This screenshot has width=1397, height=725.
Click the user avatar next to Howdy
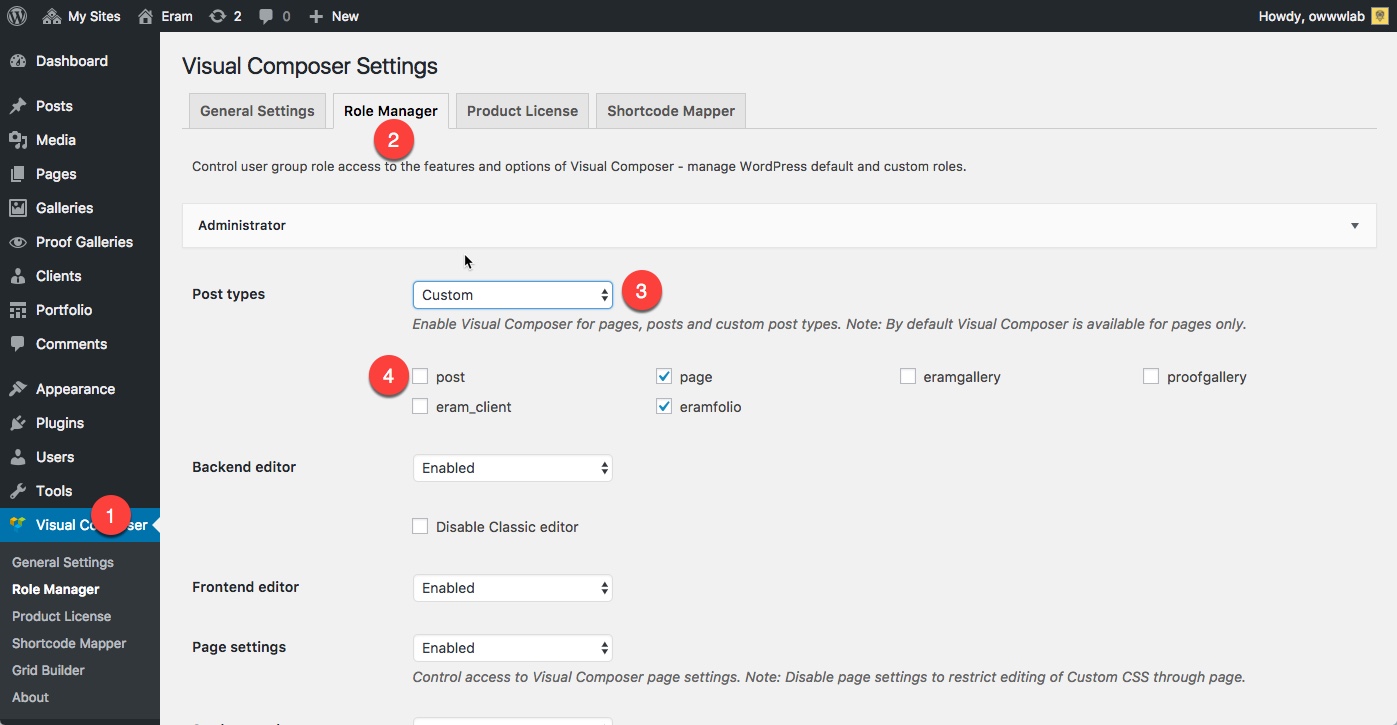[1378, 16]
